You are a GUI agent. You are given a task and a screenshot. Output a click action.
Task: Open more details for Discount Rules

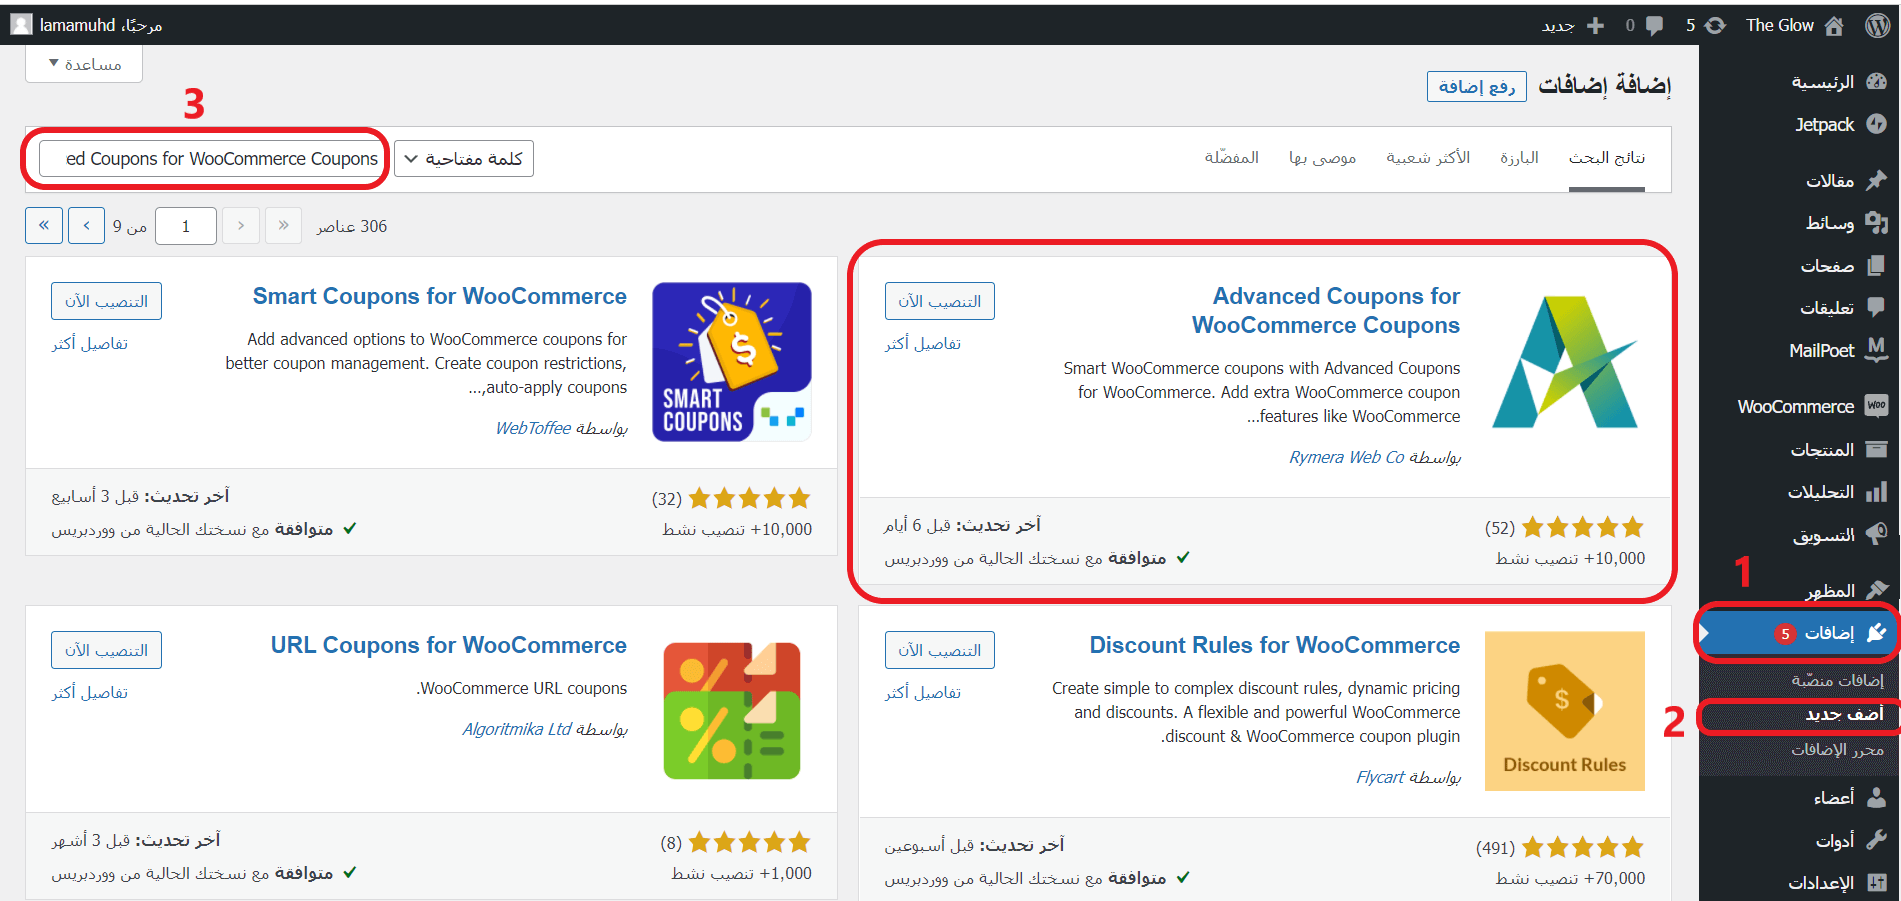(923, 693)
